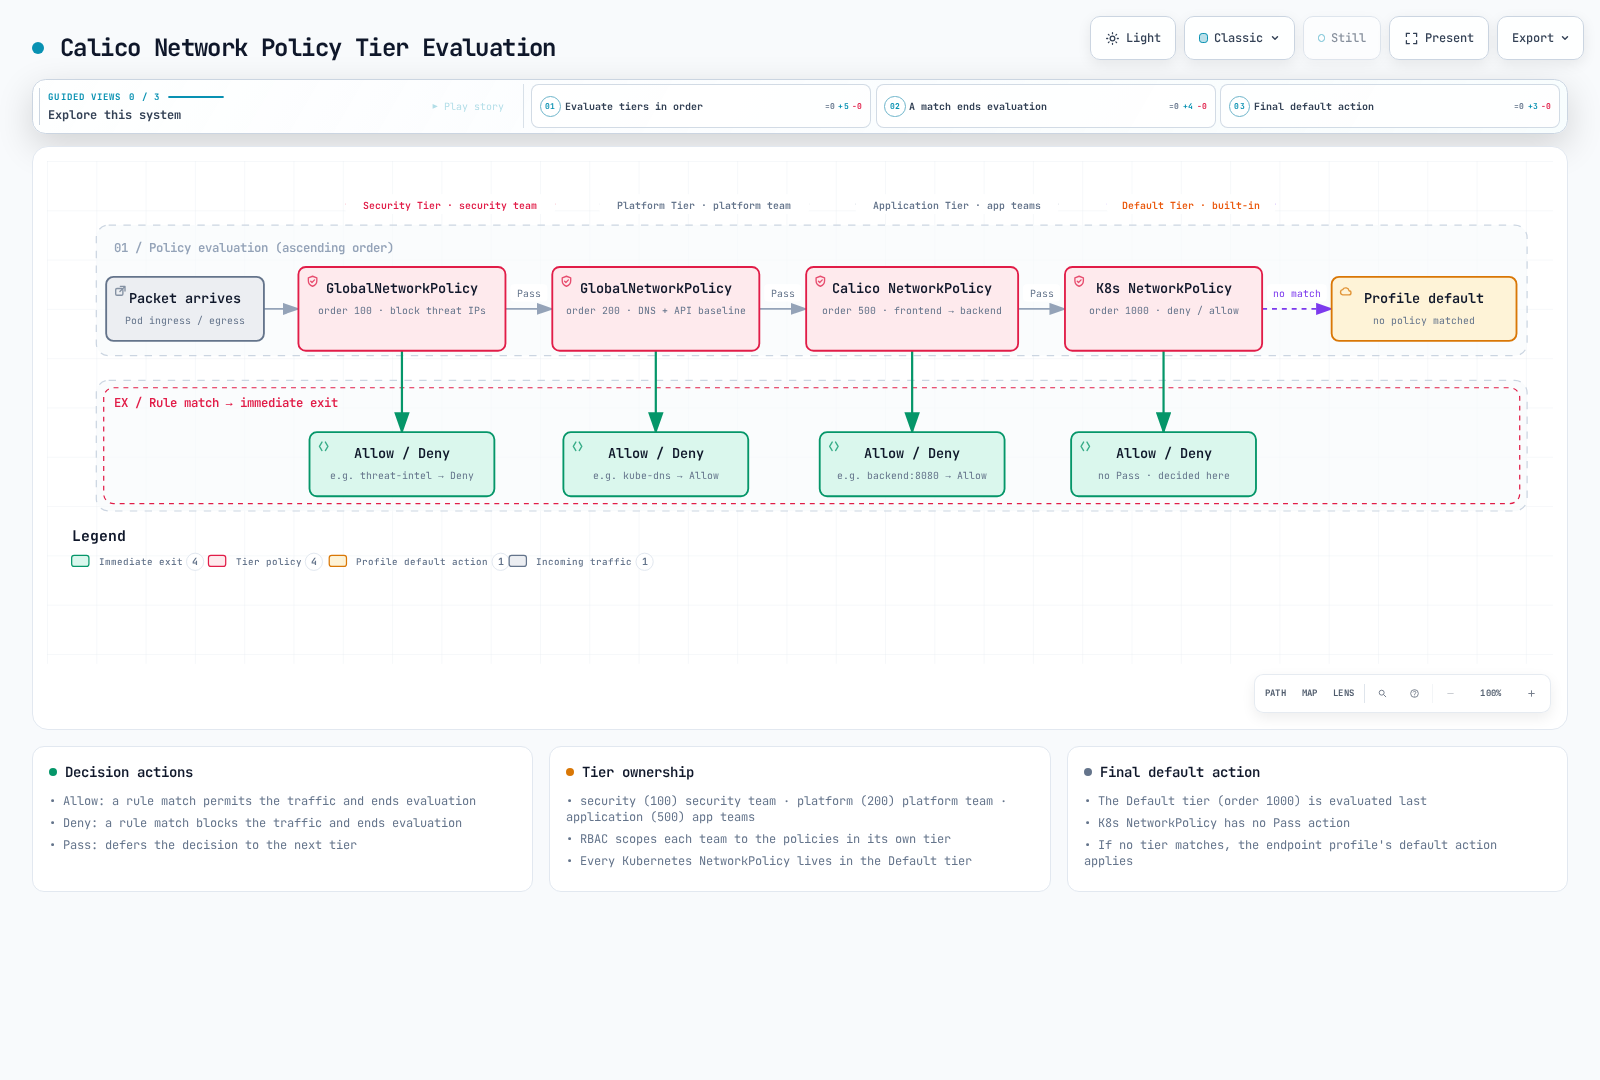This screenshot has height=1080, width=1600.
Task: Open the Export dropdown menu
Action: point(1540,38)
